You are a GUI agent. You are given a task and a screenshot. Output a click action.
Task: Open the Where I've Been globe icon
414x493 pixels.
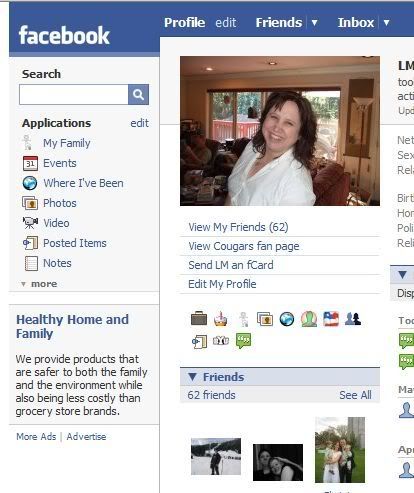[x=30, y=183]
